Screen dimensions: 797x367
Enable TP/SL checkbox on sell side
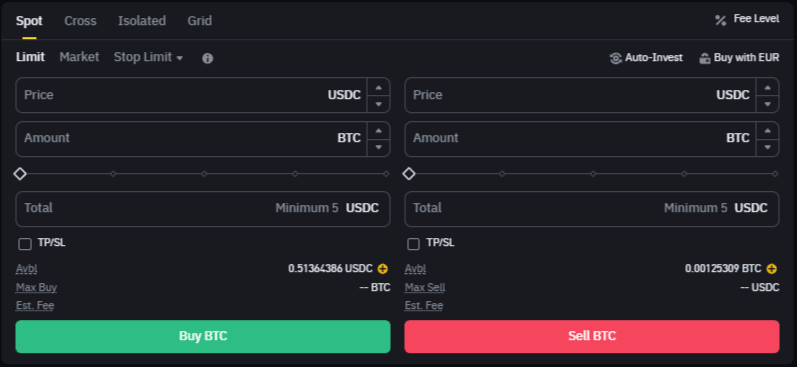(414, 244)
